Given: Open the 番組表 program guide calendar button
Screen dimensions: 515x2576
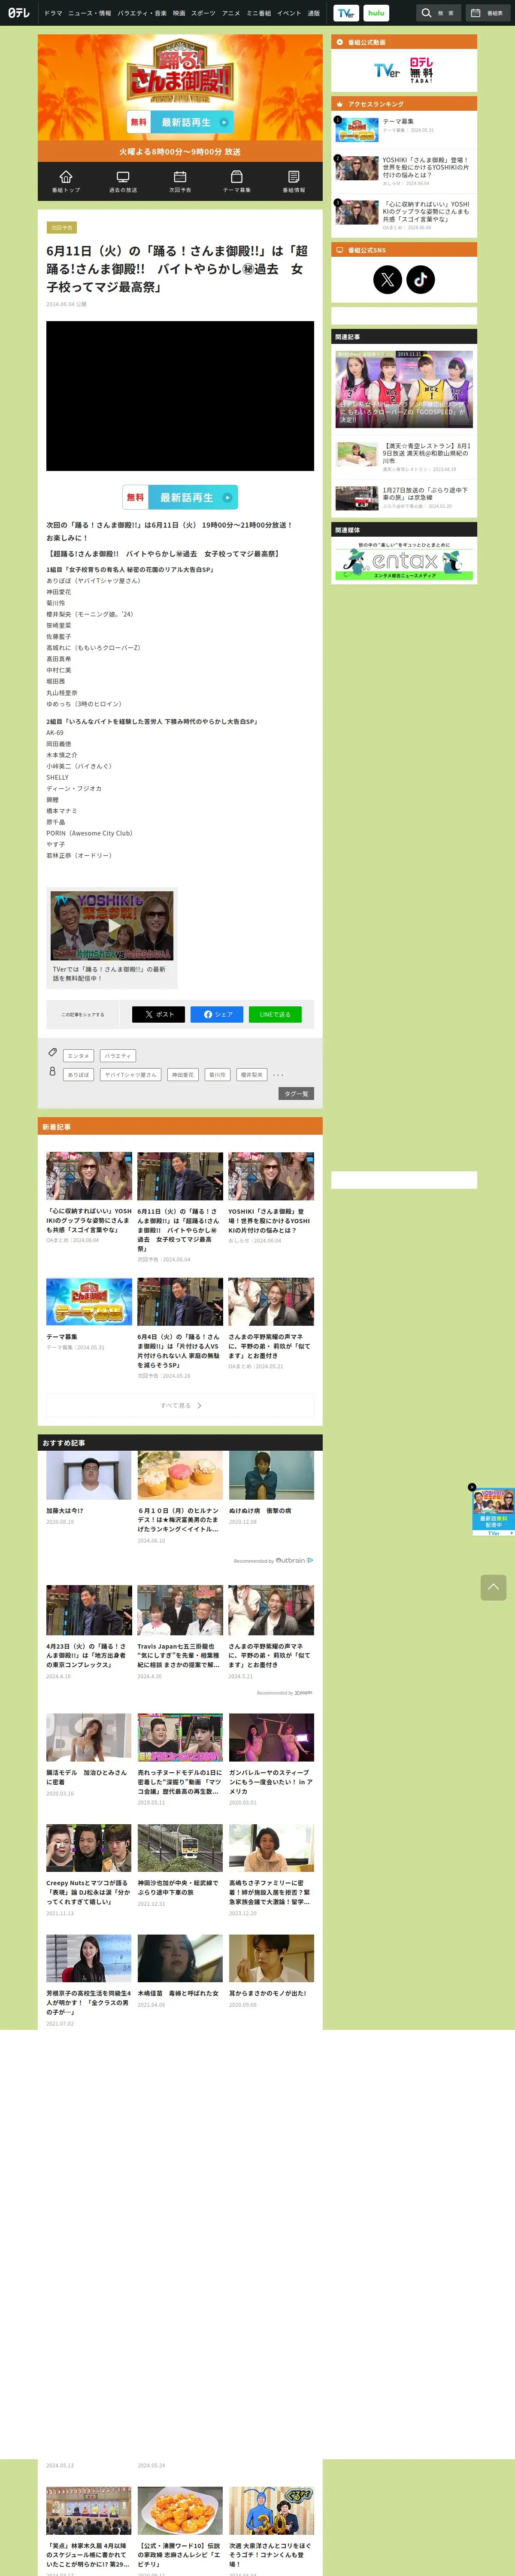Looking at the screenshot, I should tap(487, 13).
